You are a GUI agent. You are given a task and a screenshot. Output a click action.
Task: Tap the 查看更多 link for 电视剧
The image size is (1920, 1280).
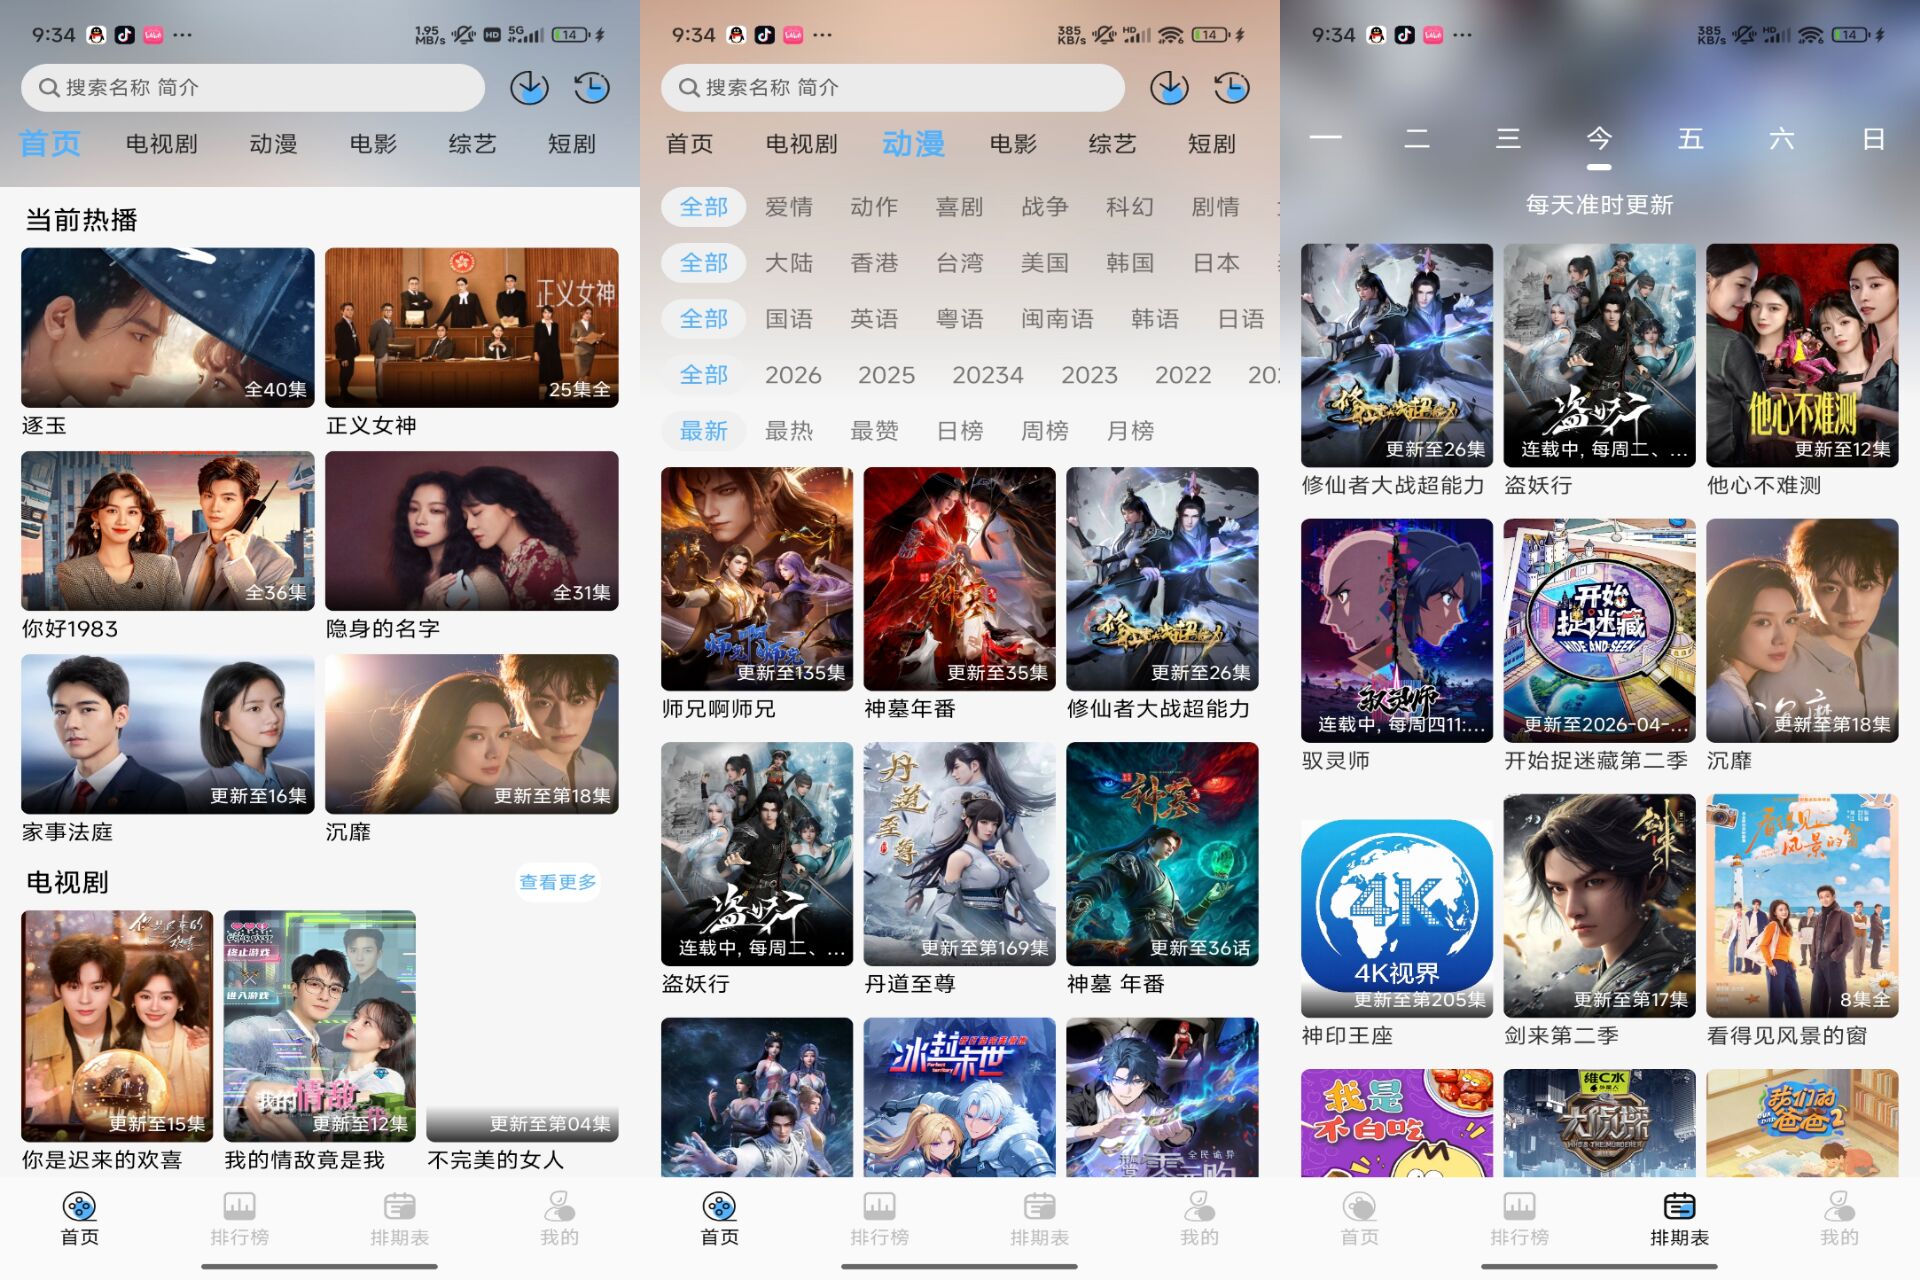pos(557,882)
